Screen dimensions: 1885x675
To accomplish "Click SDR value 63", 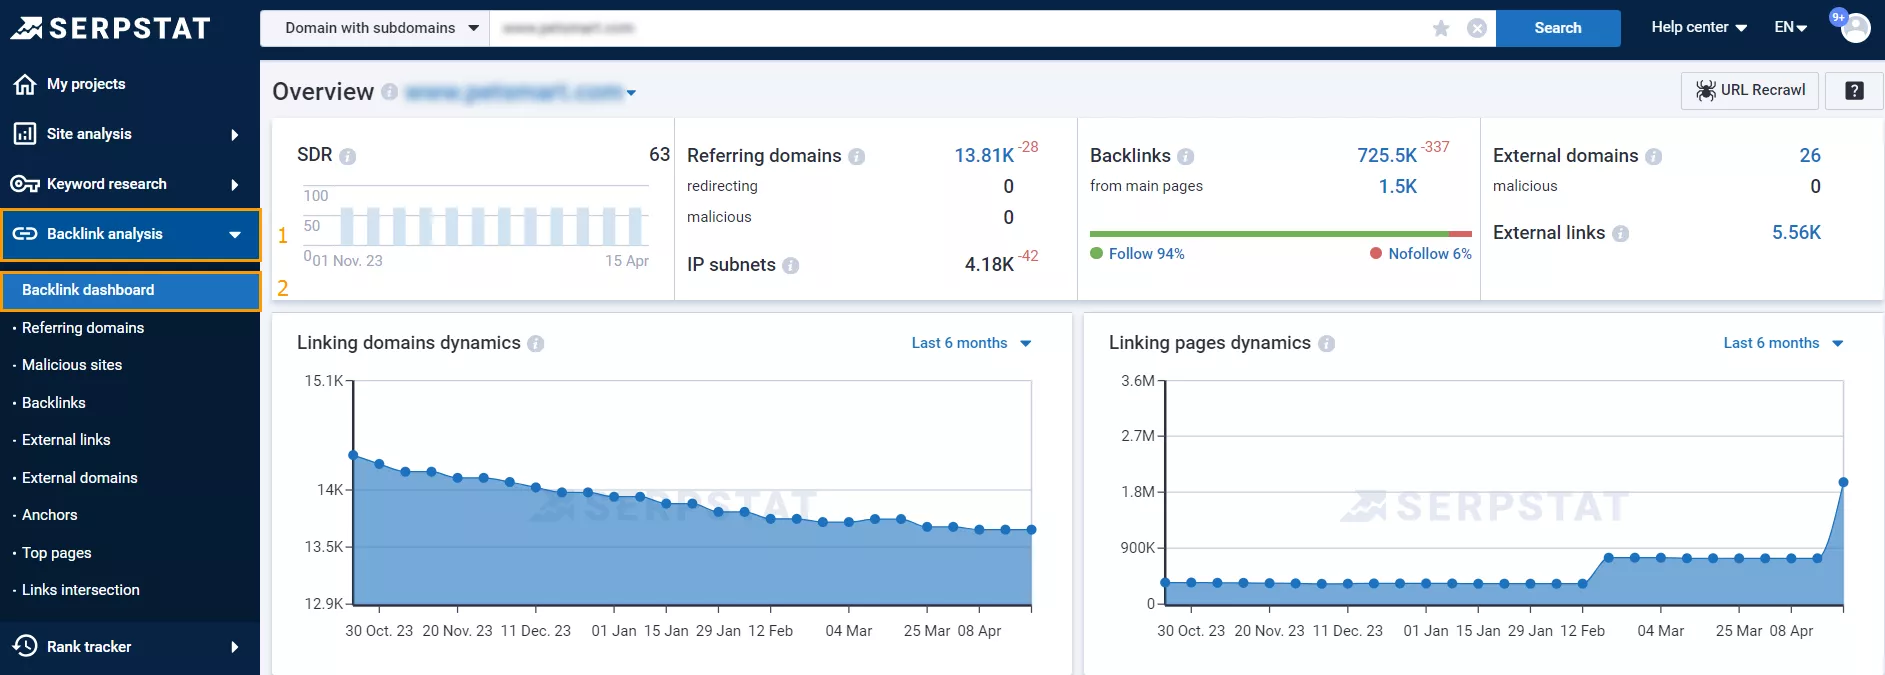I will pyautogui.click(x=659, y=155).
